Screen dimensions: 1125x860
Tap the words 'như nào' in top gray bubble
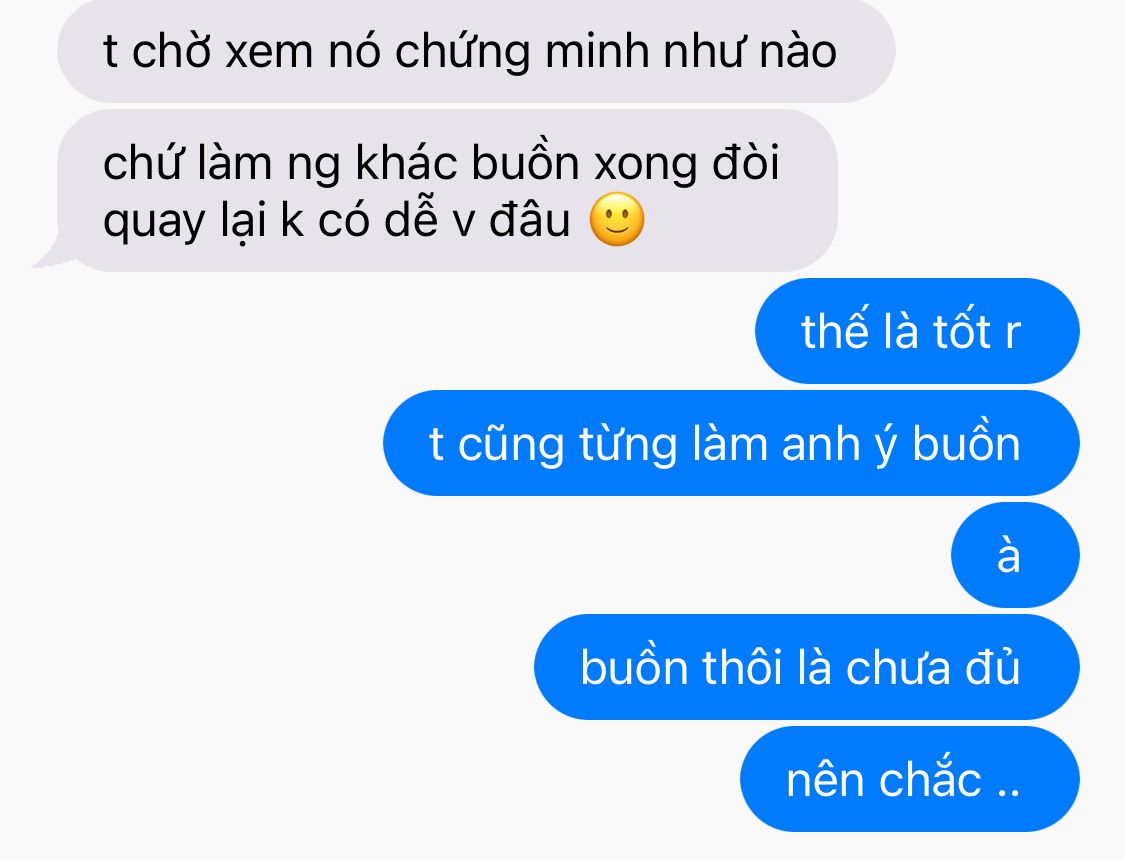pyautogui.click(x=750, y=52)
